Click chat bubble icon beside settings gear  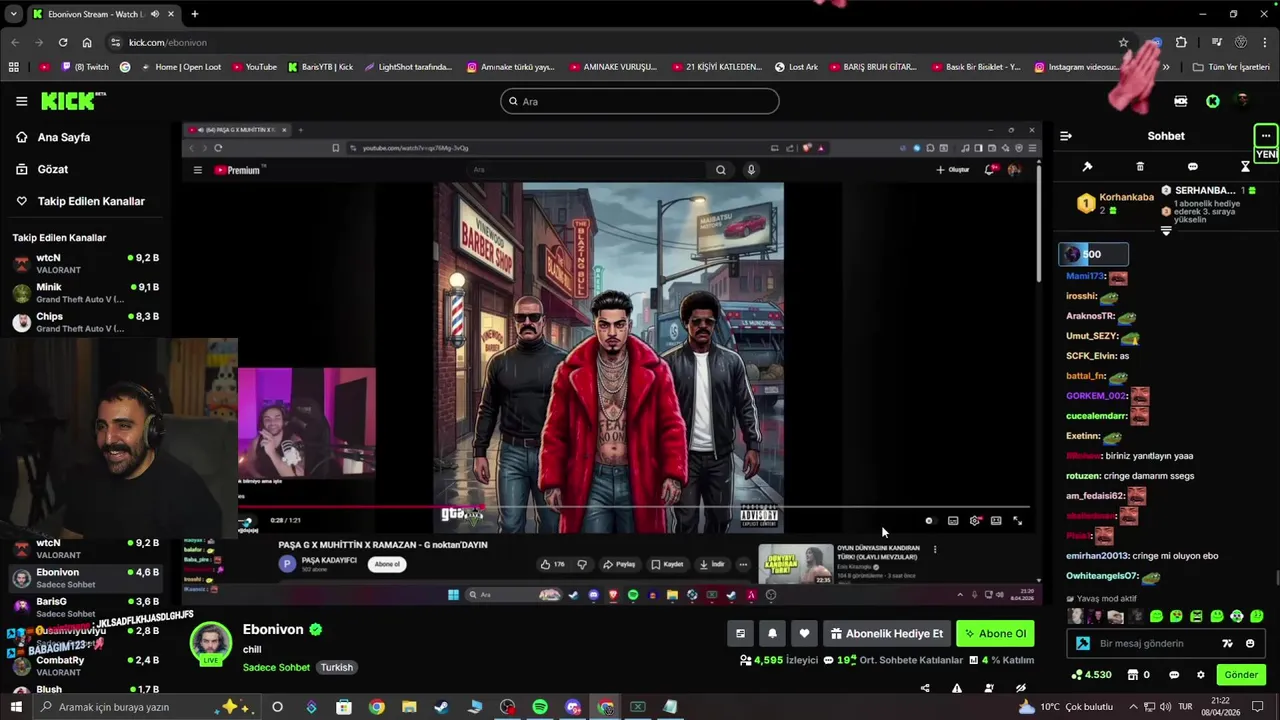pyautogui.click(x=1174, y=675)
